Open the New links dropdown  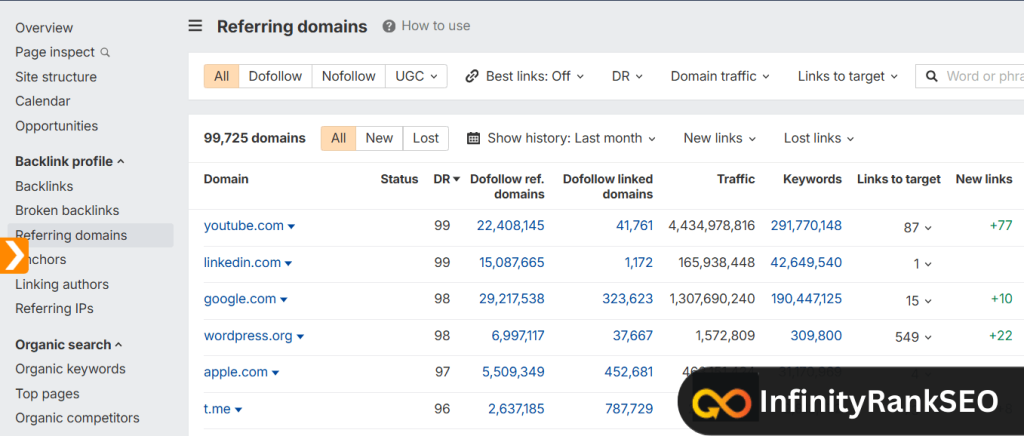tap(720, 138)
